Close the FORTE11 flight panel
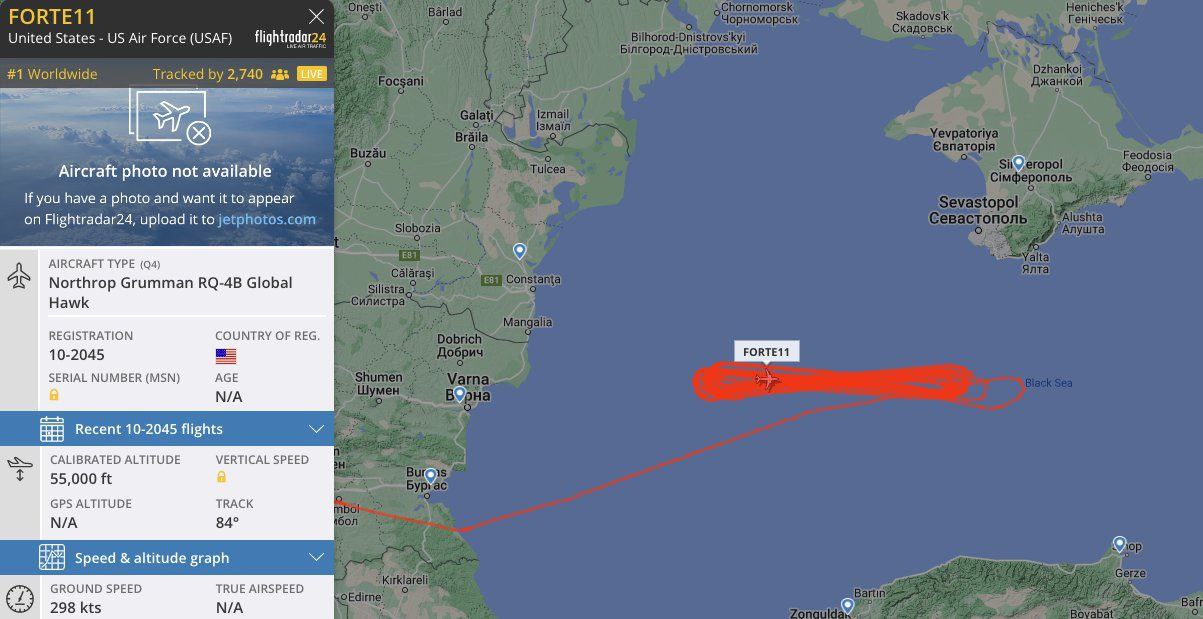This screenshot has height=619, width=1203. point(316,16)
